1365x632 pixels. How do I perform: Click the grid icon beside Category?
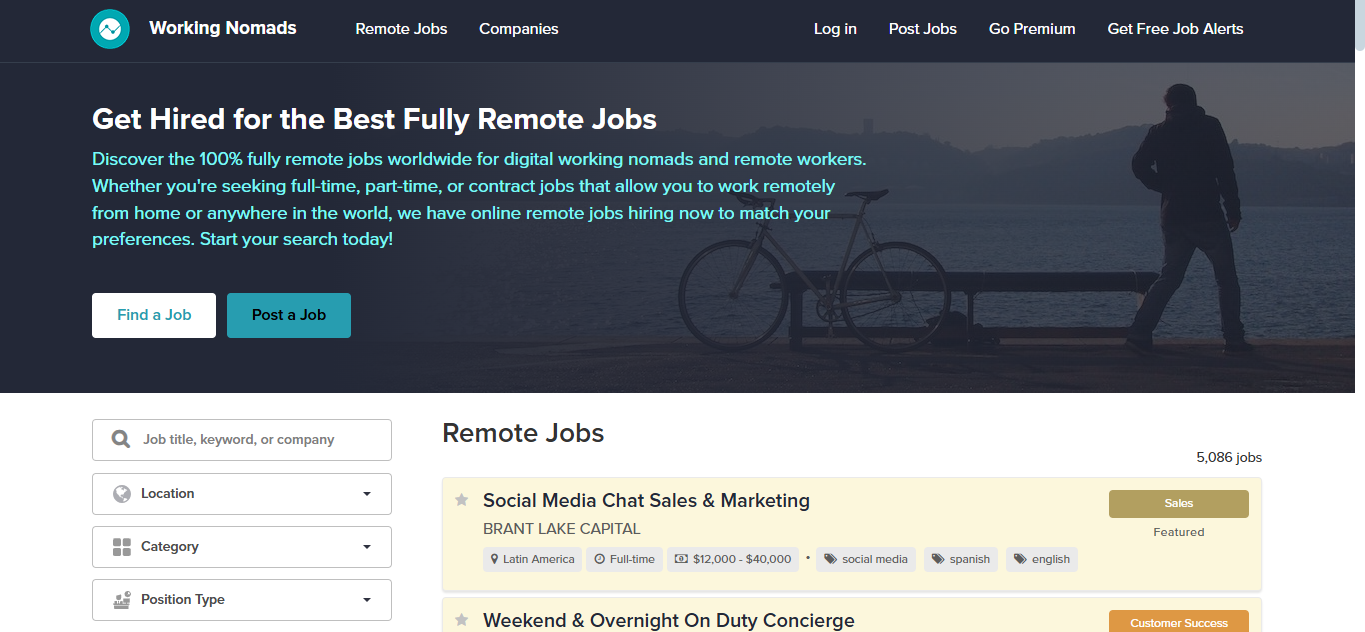coord(121,546)
